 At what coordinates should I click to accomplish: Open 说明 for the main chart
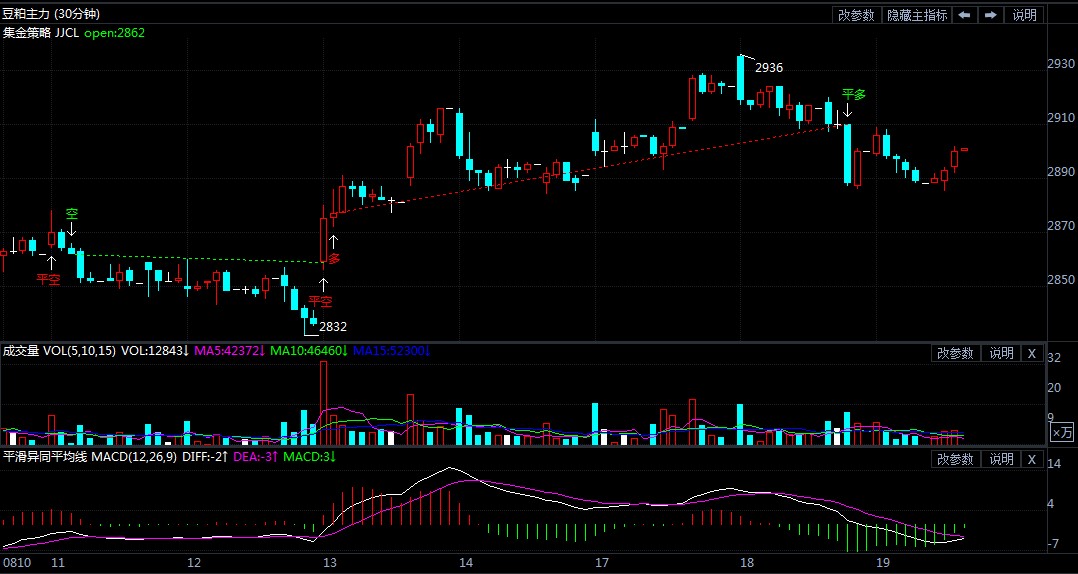[x=1025, y=15]
